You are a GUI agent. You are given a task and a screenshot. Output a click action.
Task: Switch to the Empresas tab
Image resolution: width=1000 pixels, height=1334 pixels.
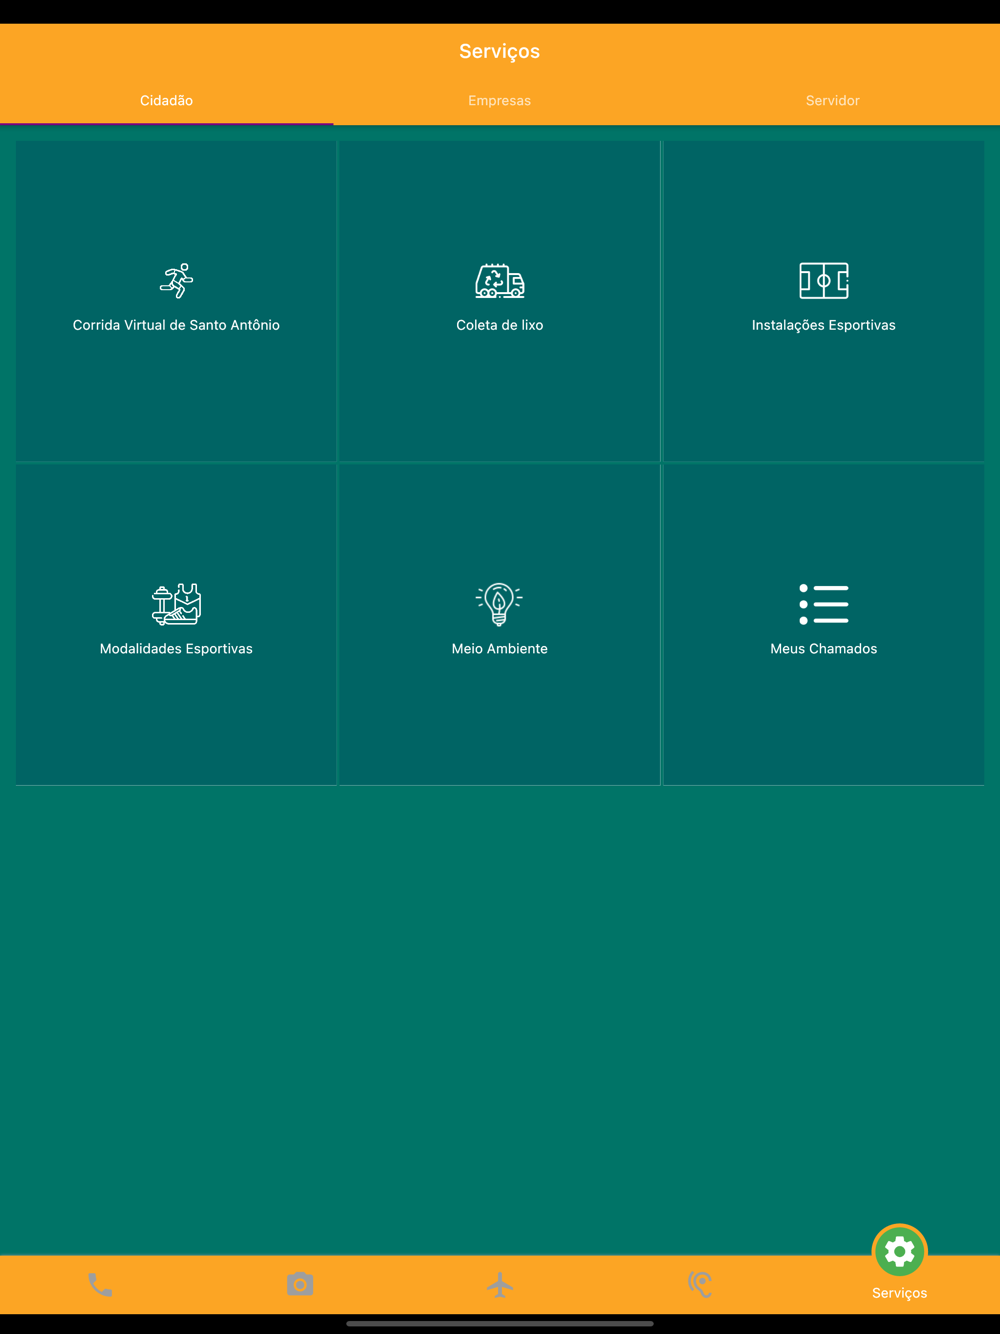click(x=499, y=101)
